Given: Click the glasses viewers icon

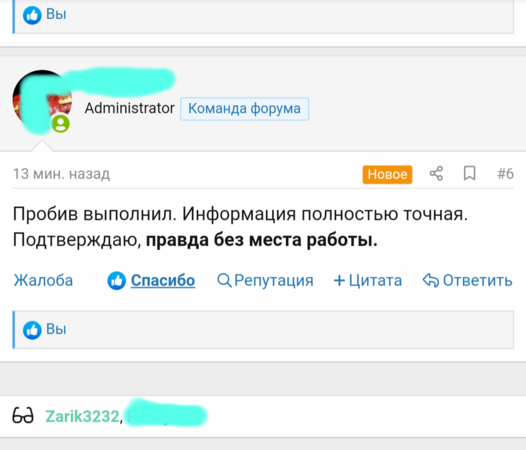Looking at the screenshot, I should tap(23, 415).
